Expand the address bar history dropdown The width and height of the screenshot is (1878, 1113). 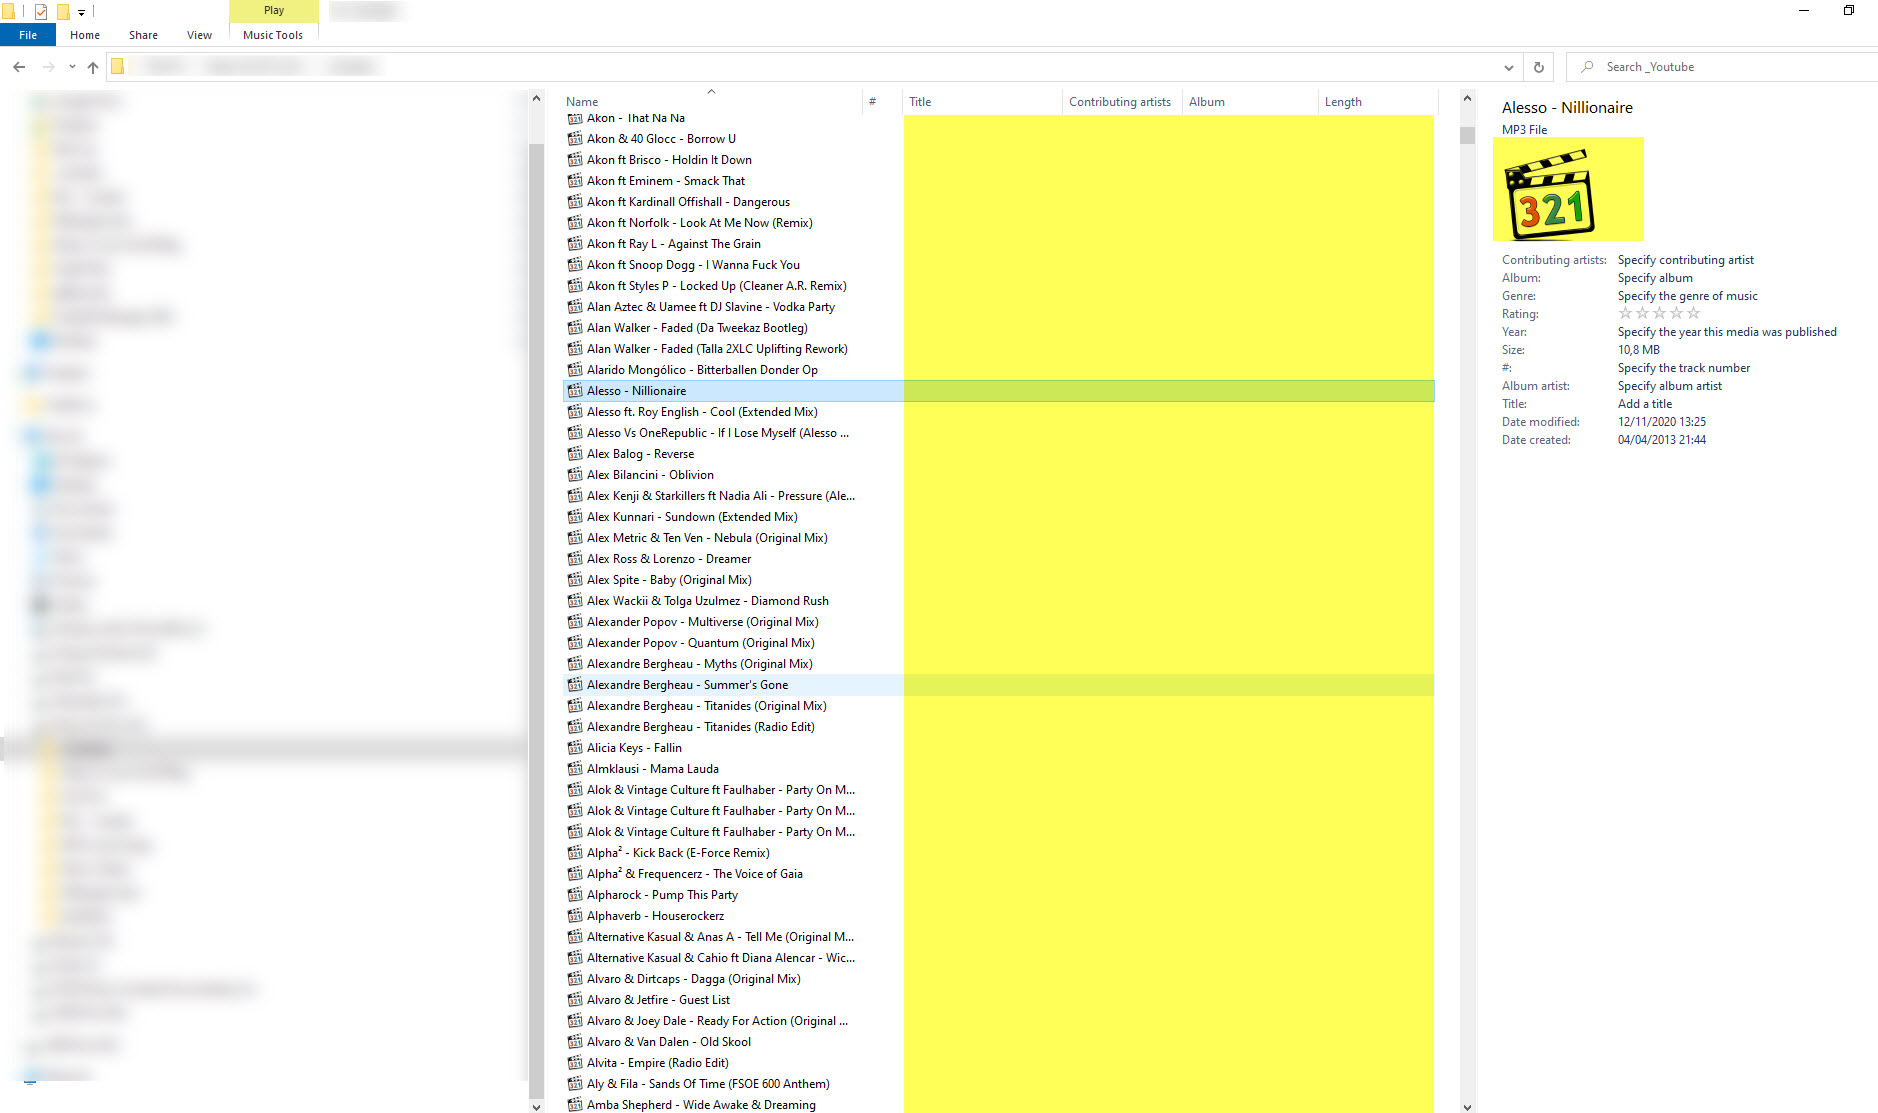pyautogui.click(x=1508, y=67)
